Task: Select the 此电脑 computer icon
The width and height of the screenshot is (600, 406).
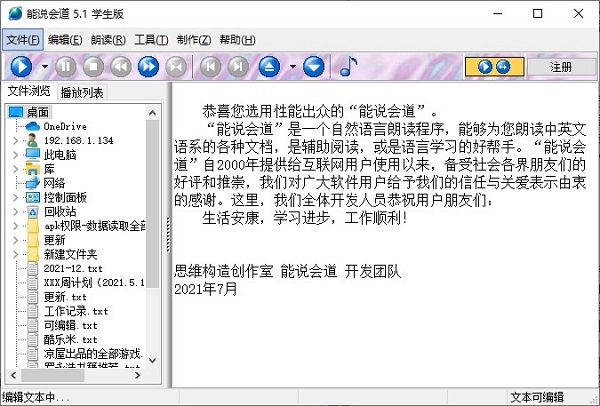Action: click(x=33, y=155)
